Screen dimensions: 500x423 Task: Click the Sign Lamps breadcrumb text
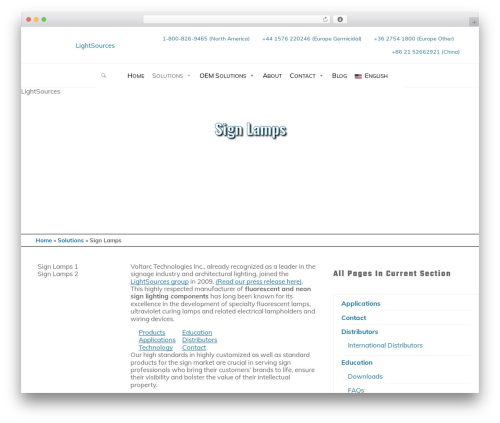click(105, 240)
